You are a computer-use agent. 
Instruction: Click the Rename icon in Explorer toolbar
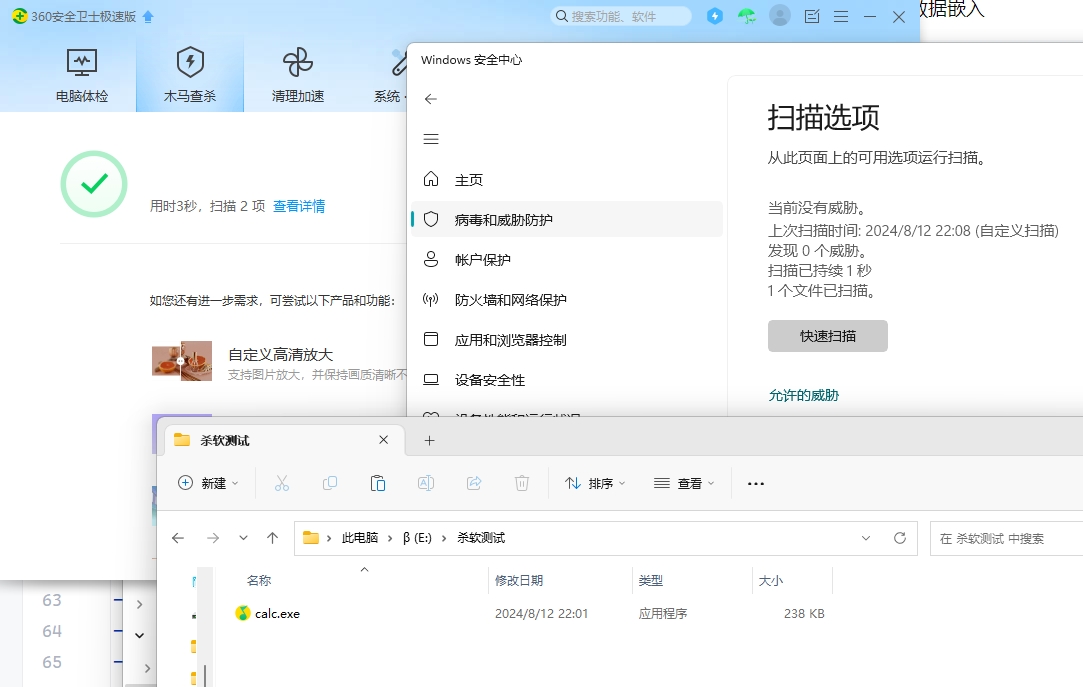[x=426, y=483]
